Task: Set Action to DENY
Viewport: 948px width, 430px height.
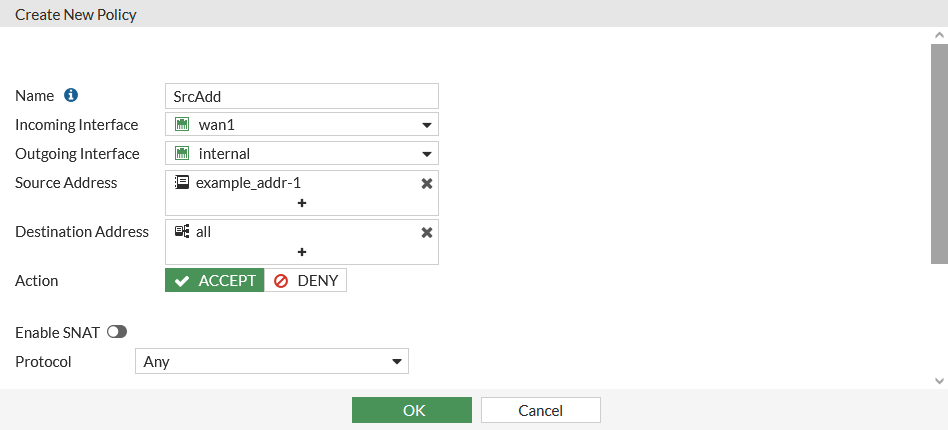Action: pyautogui.click(x=306, y=281)
